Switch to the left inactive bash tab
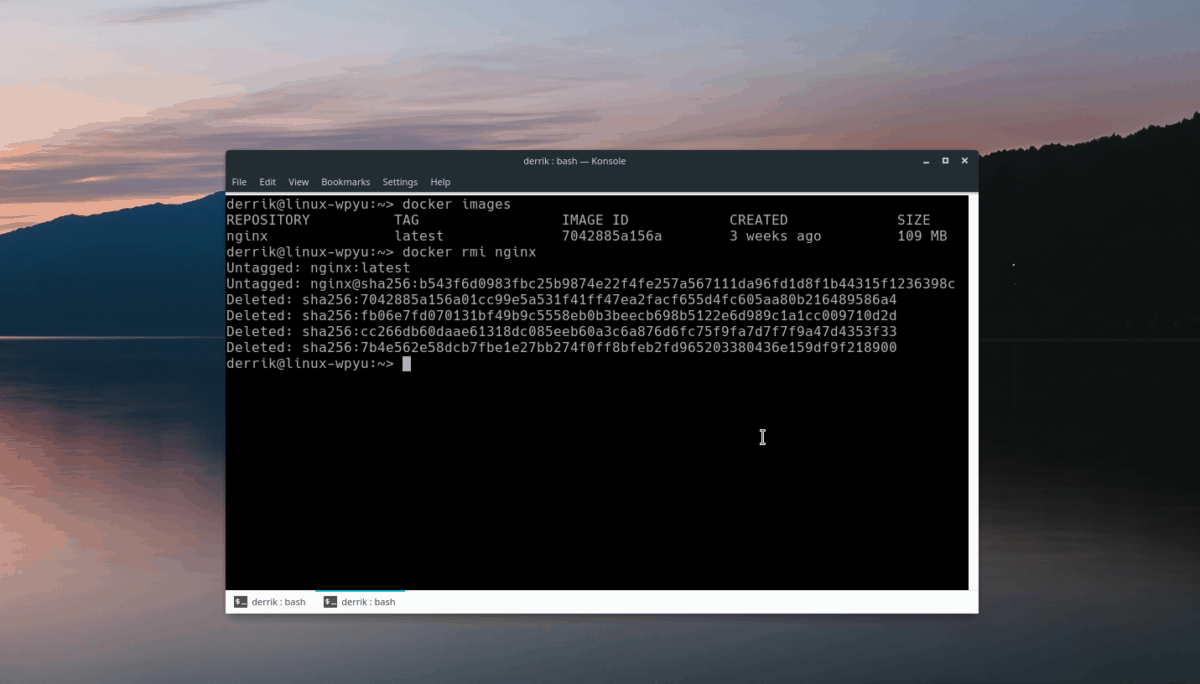This screenshot has width=1200, height=684. tap(270, 602)
